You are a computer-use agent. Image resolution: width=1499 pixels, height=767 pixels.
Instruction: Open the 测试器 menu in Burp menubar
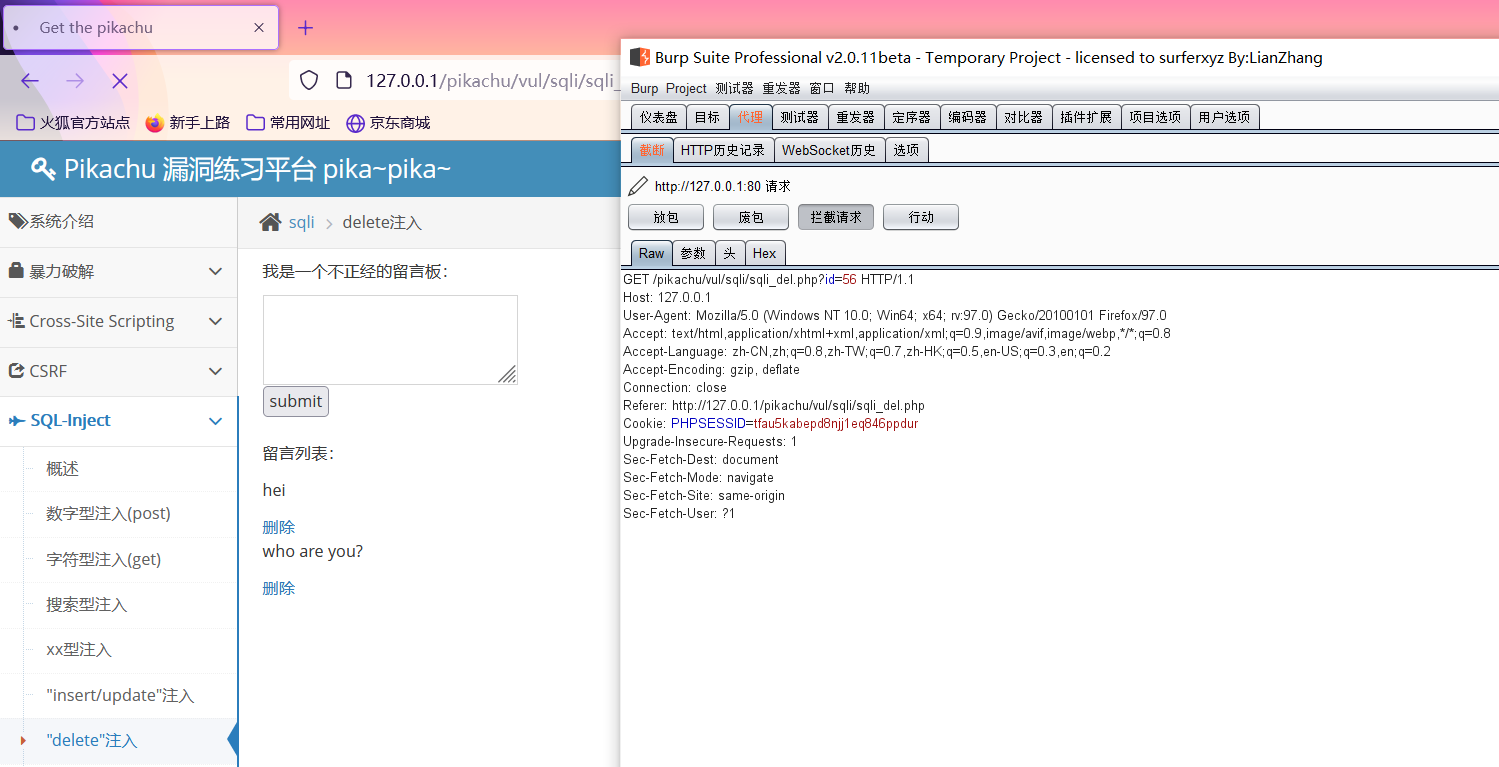coord(734,88)
